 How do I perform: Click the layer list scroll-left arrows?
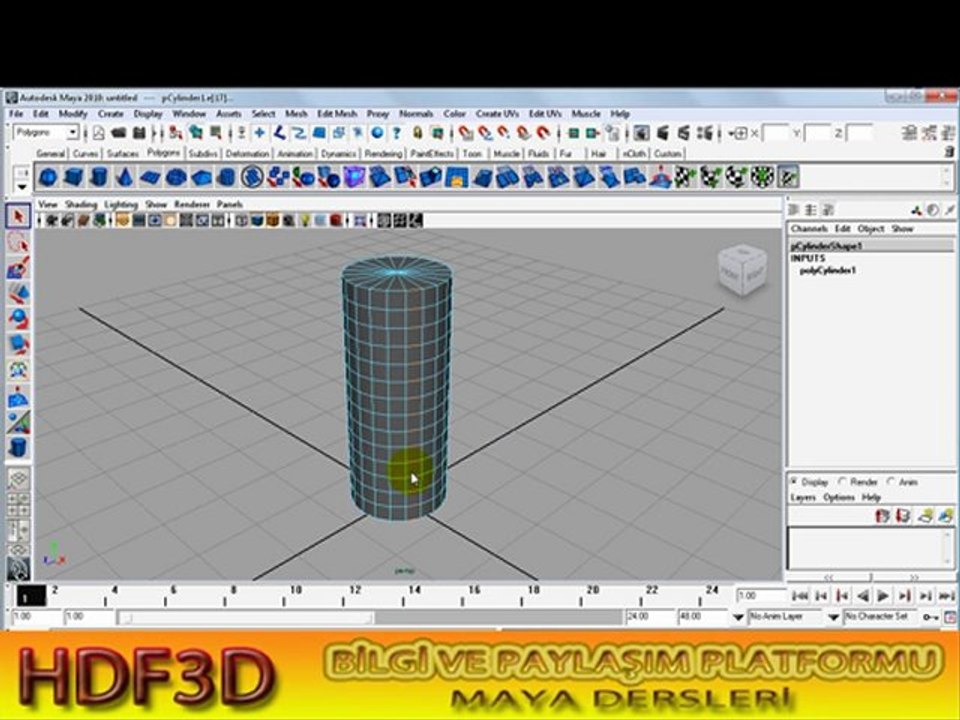pos(828,577)
